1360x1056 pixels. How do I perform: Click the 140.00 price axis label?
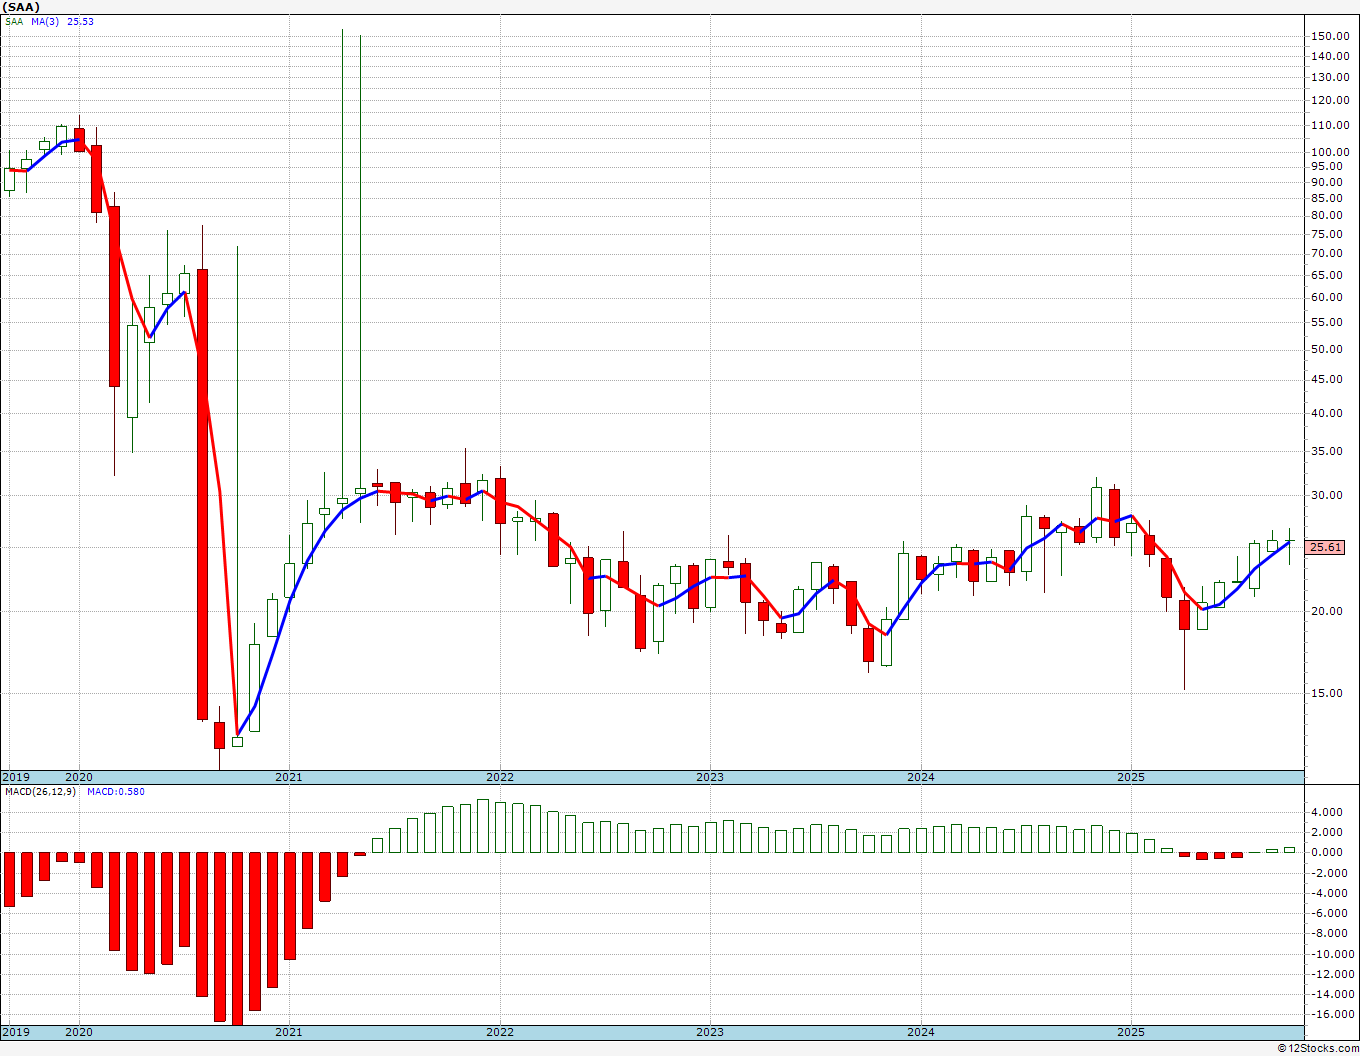pyautogui.click(x=1329, y=57)
